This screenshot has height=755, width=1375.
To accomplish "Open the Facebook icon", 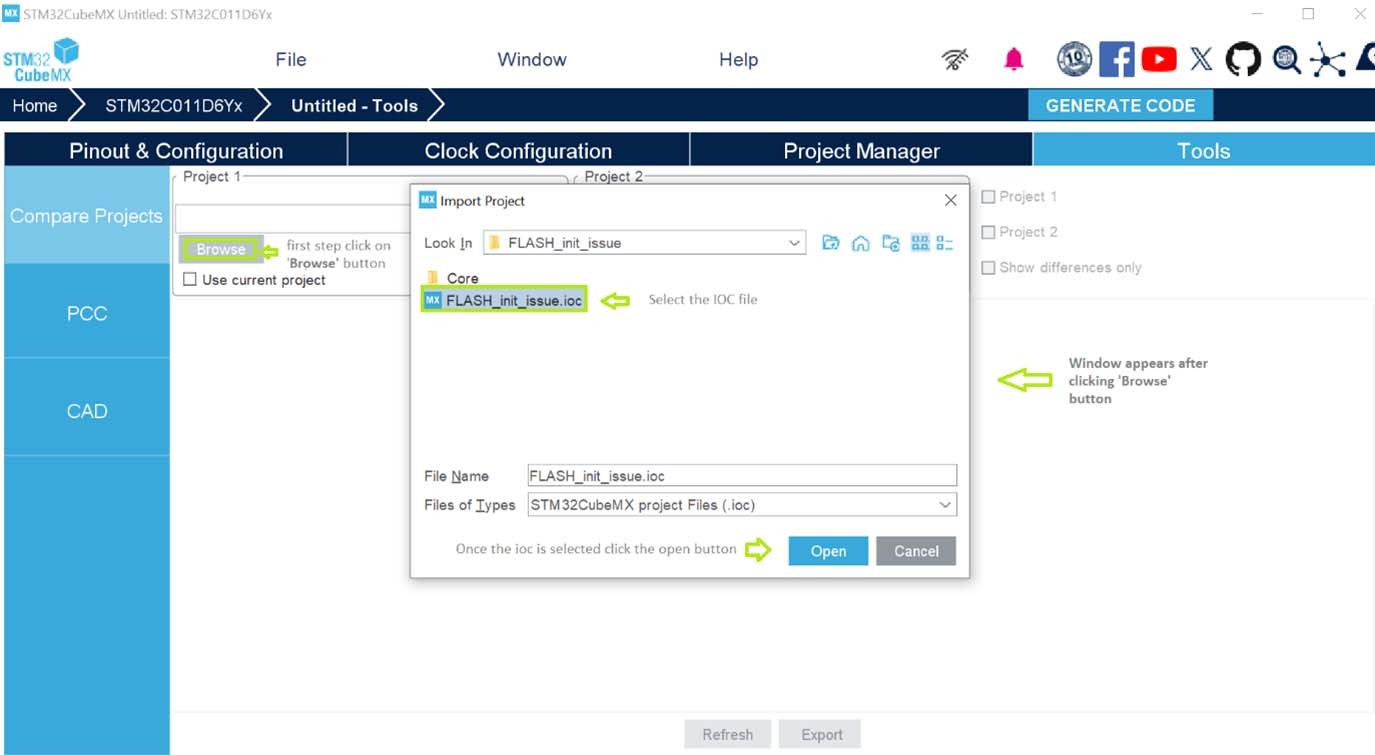I will pos(1116,60).
